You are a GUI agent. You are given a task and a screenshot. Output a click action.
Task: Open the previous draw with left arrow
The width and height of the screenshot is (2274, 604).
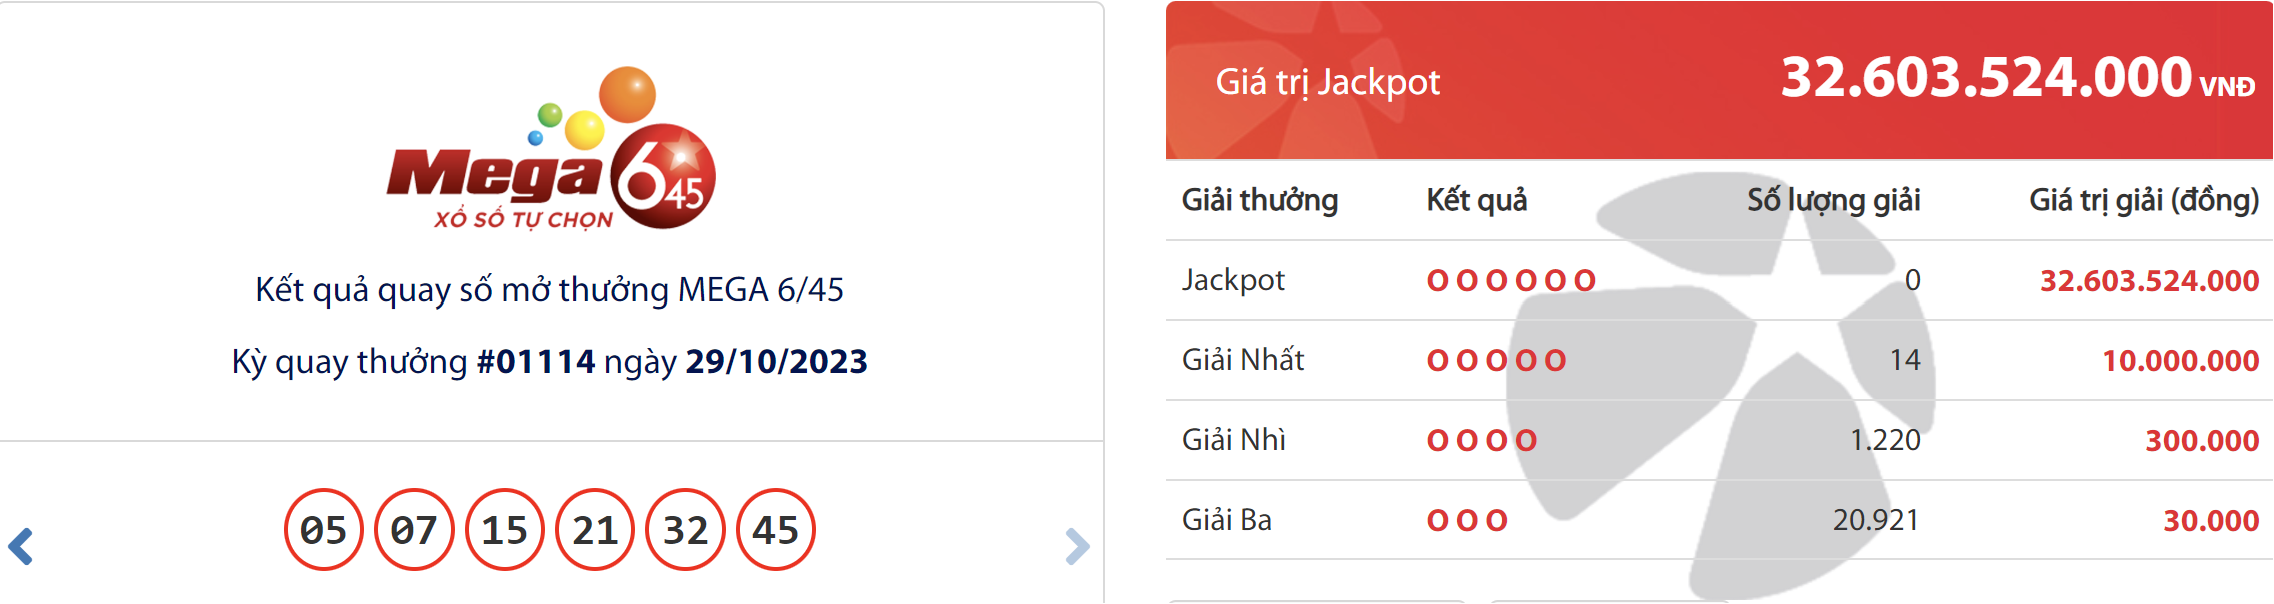pyautogui.click(x=18, y=548)
